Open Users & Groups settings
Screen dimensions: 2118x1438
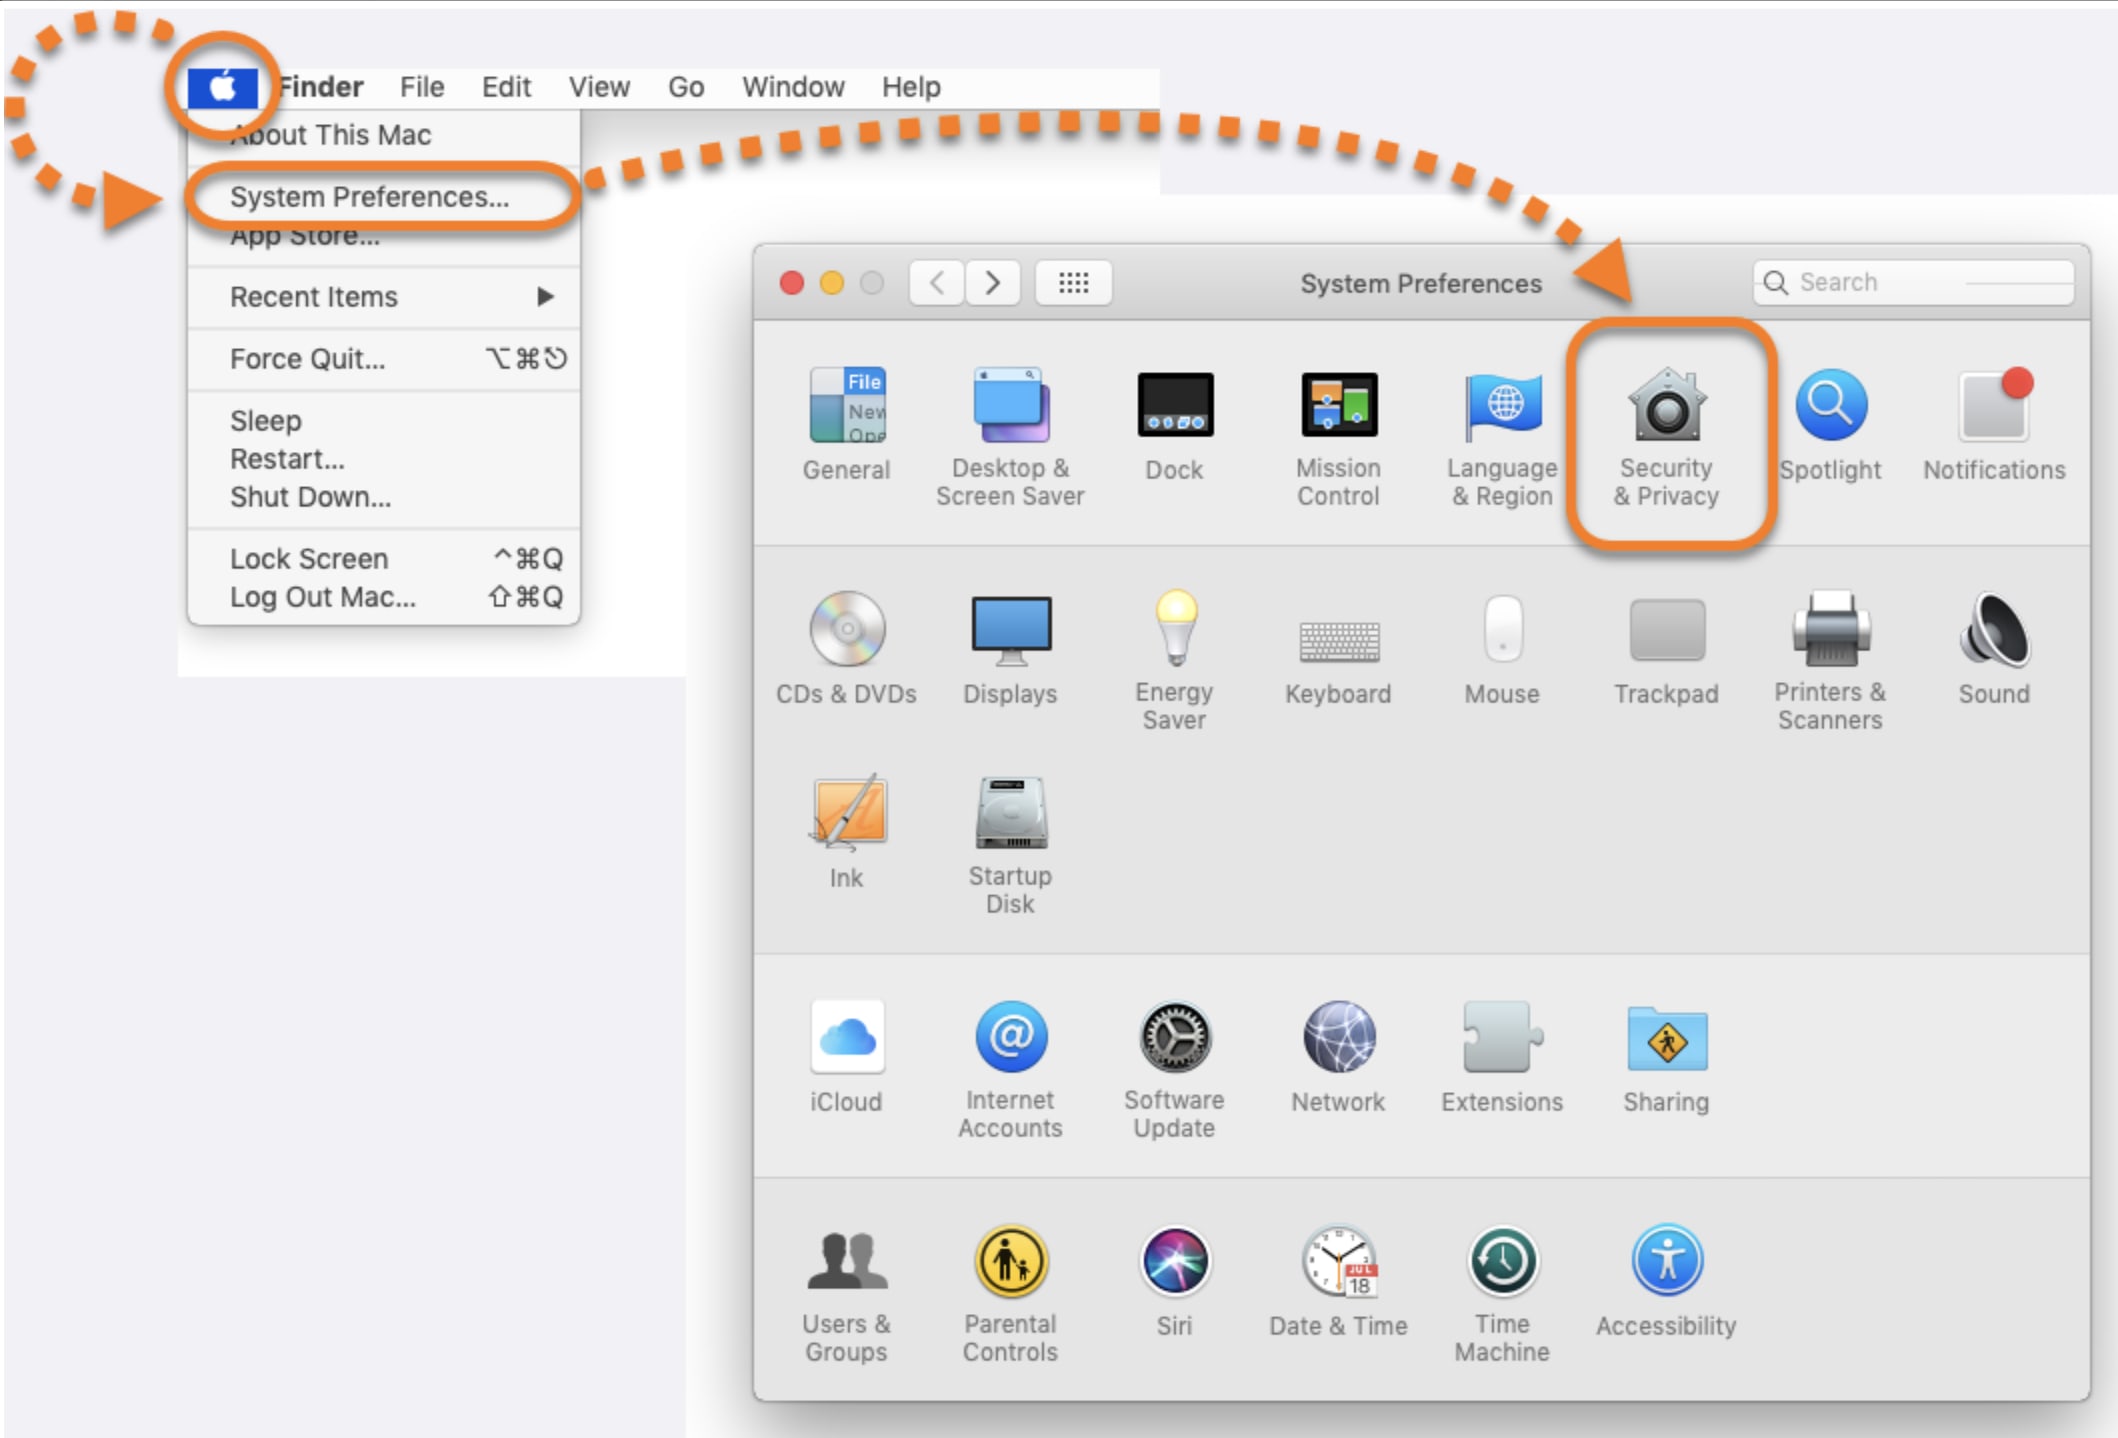[846, 1262]
